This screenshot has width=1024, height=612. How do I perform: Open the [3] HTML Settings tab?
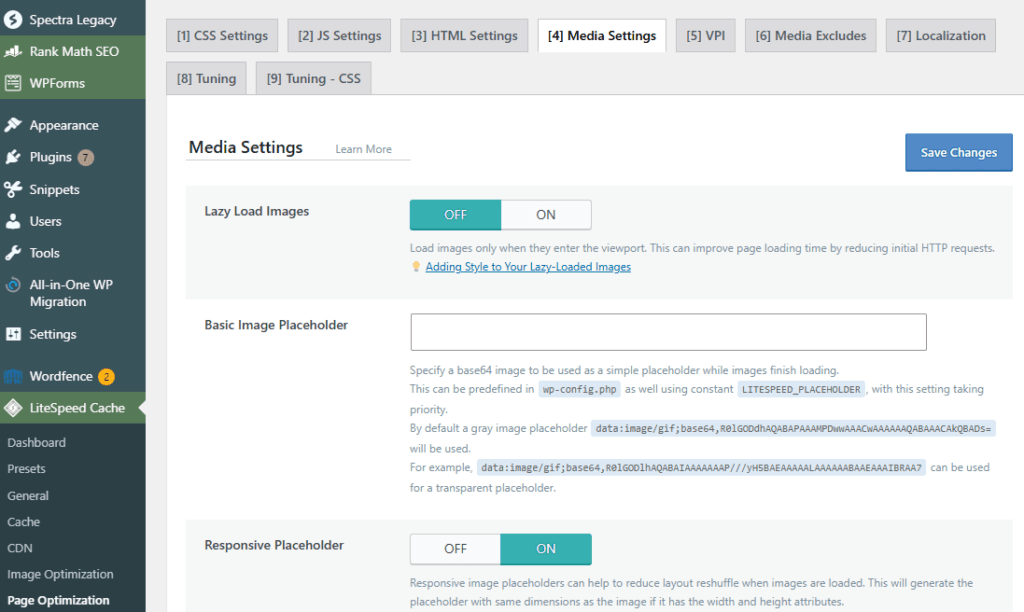[464, 35]
